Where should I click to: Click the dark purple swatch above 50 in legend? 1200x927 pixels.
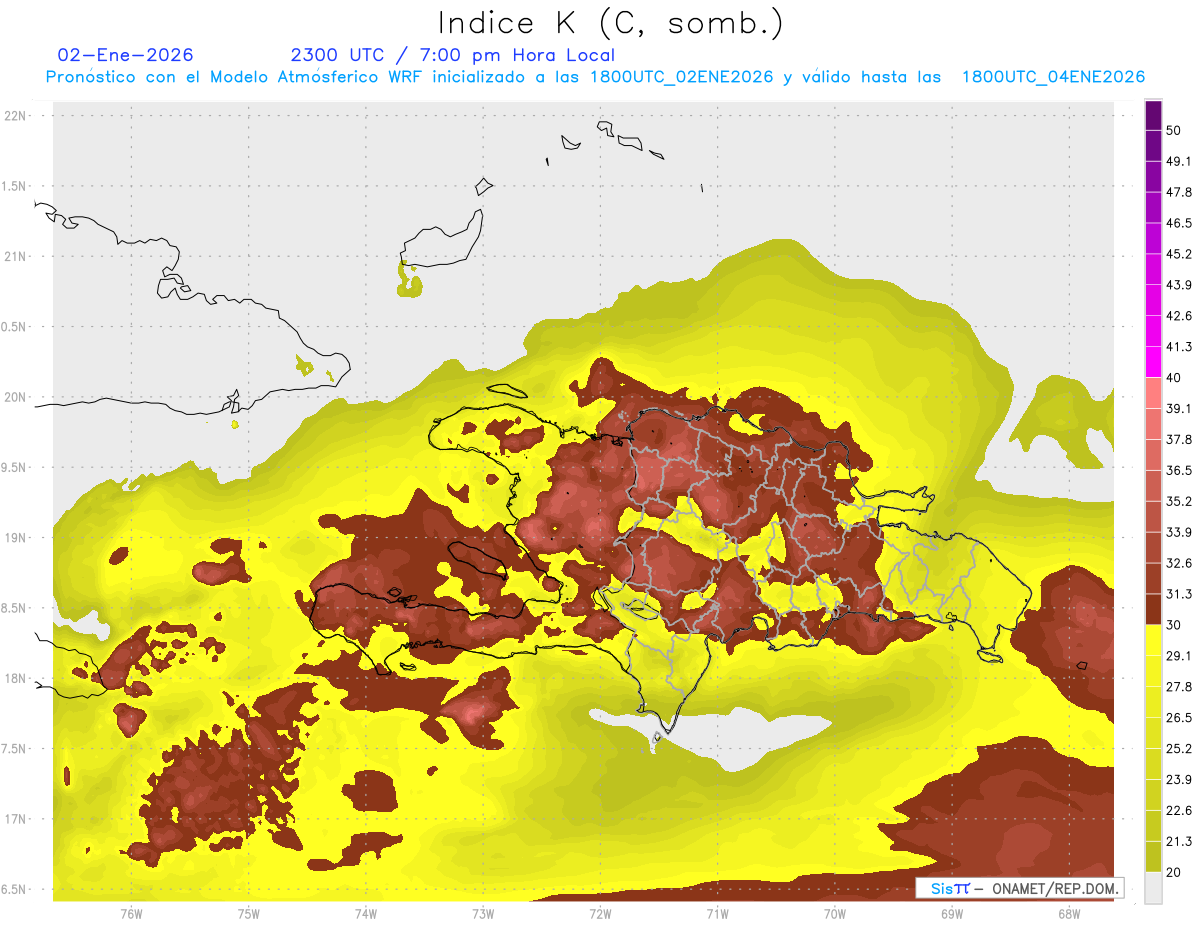1153,116
